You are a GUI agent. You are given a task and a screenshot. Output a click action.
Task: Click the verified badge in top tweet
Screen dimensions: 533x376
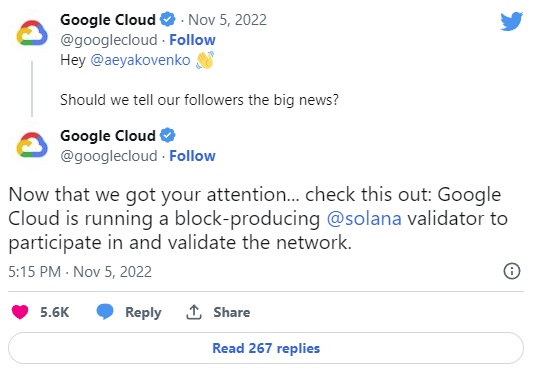click(168, 19)
